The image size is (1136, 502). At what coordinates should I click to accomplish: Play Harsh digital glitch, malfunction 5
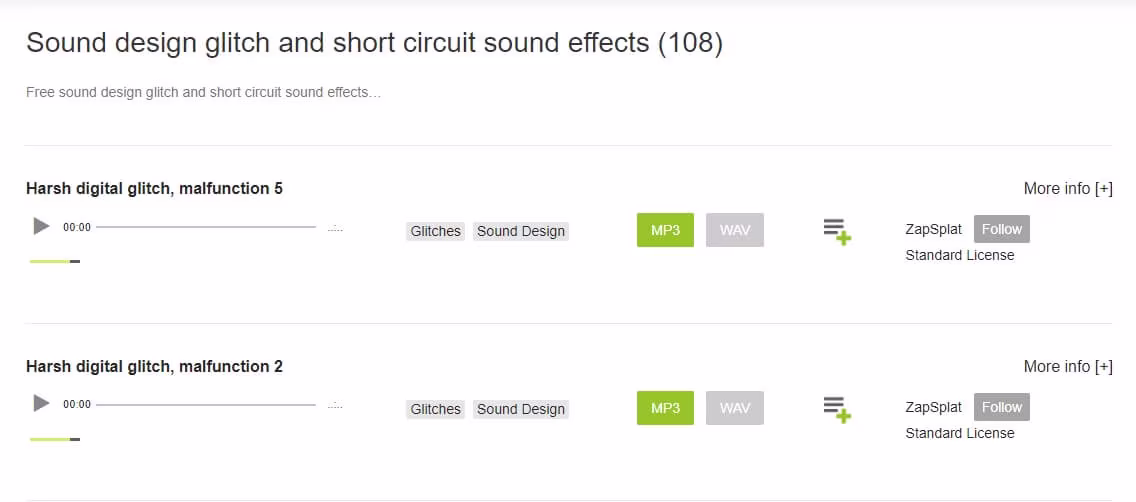click(x=41, y=226)
